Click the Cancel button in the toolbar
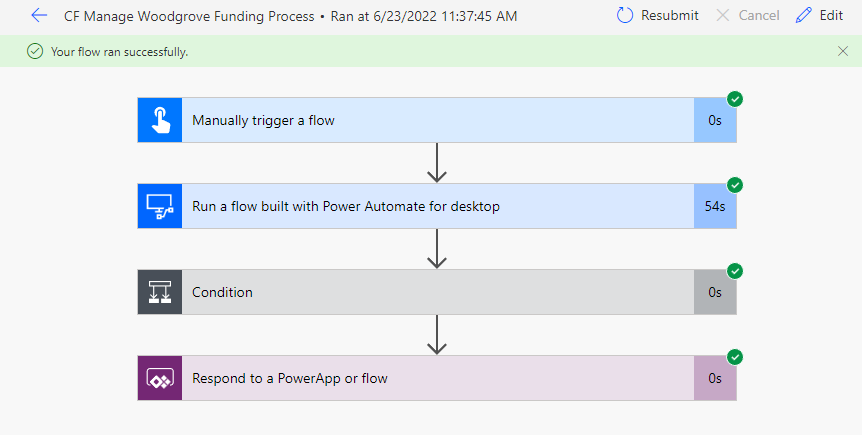Screen dimensions: 862x435 (x=747, y=16)
